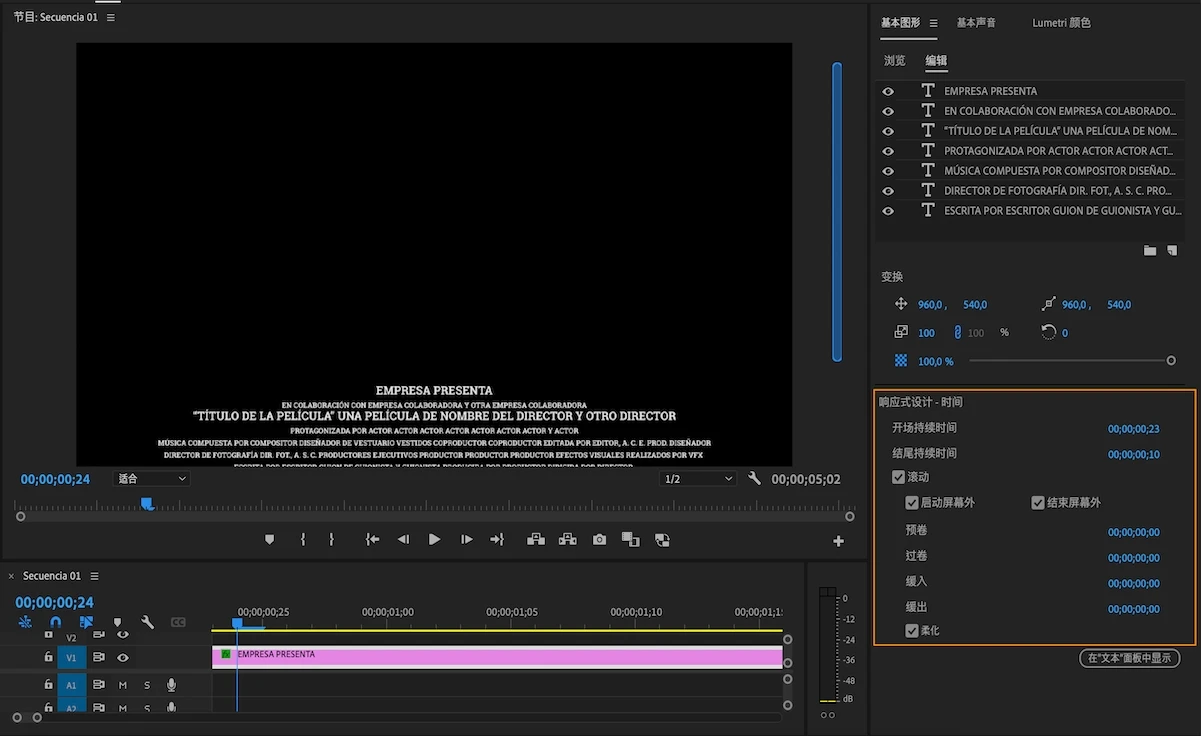Hide the PROTAGONIZADA POR layer
Screen dimensions: 1201x736
coord(888,151)
